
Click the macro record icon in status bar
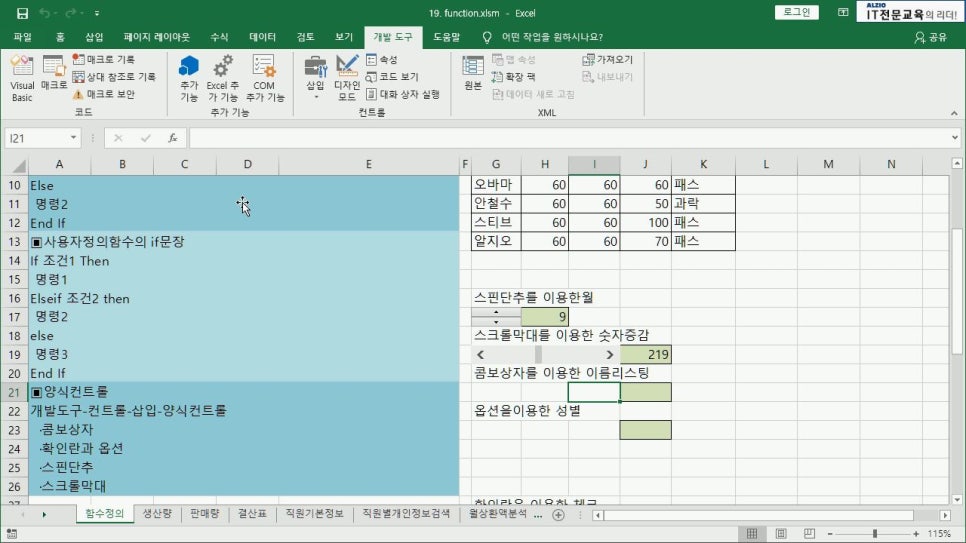click(x=11, y=534)
